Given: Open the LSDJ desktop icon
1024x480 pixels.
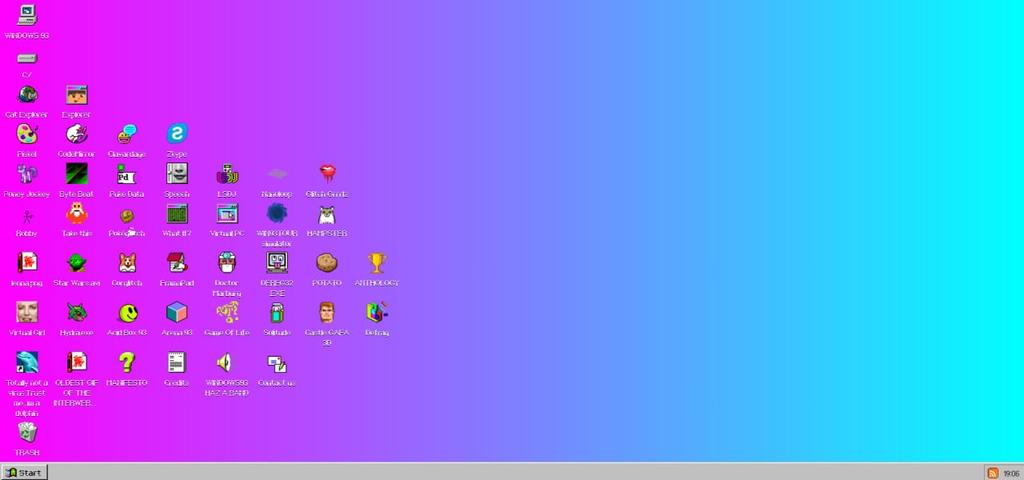Looking at the screenshot, I should pos(227,174).
